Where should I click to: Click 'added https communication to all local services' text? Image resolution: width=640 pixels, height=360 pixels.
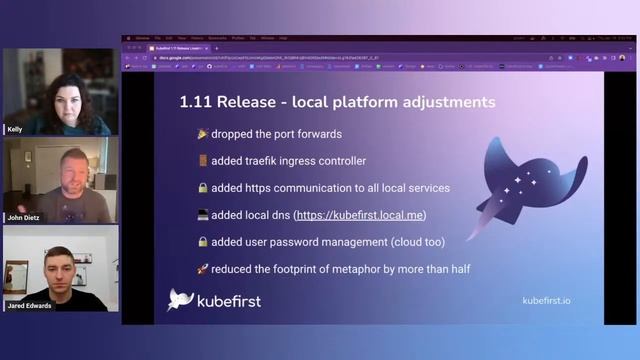[x=331, y=188]
